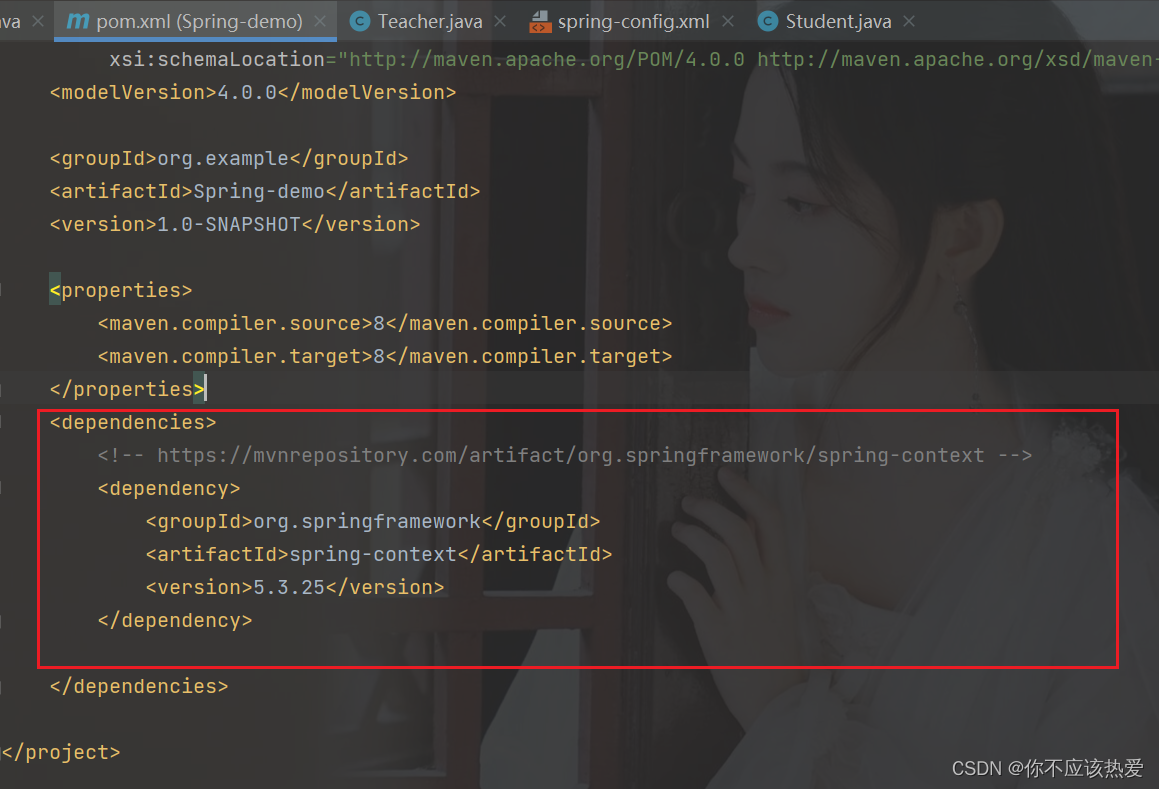Viewport: 1159px width, 789px height.
Task: Click the Maven icon on pom.xml tab
Action: (78, 21)
